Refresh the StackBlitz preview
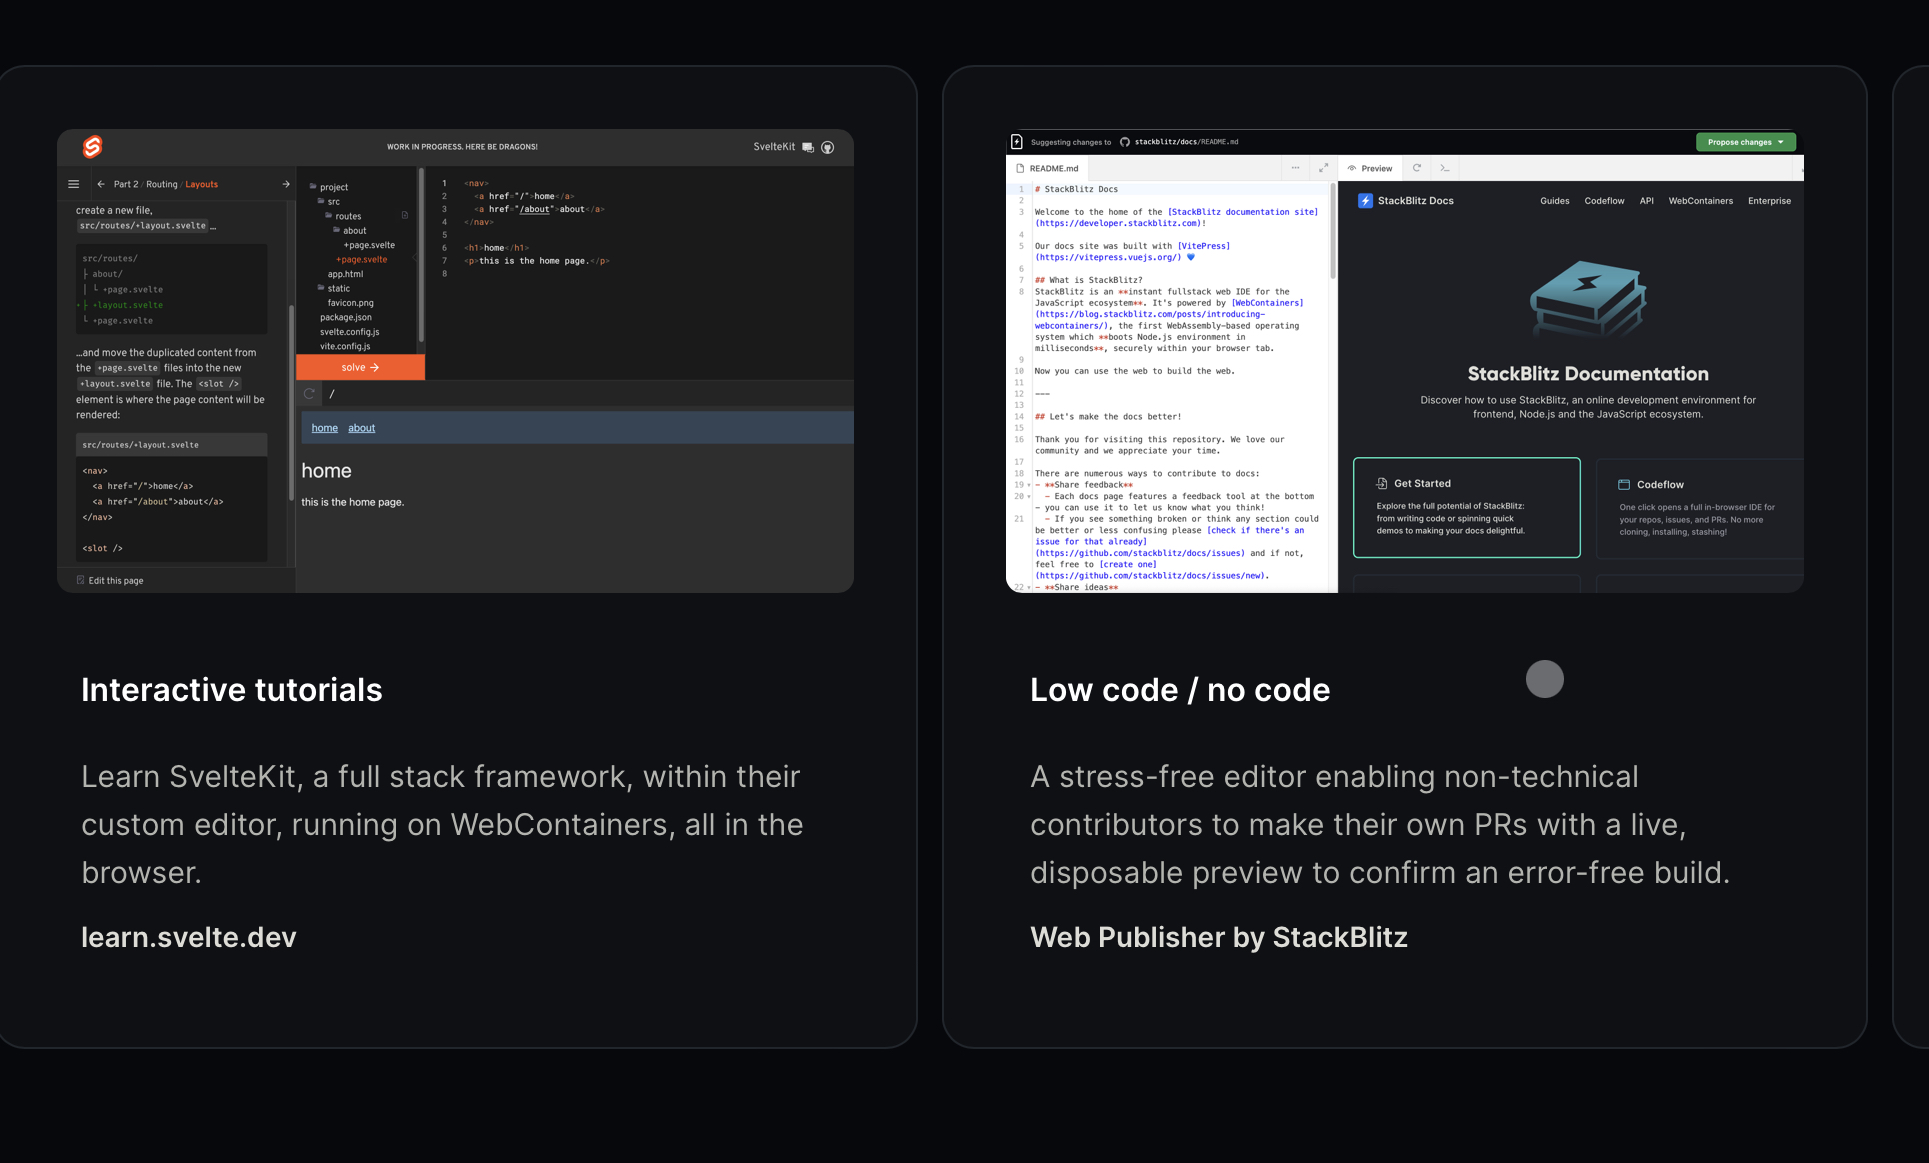This screenshot has height=1163, width=1929. 1417,168
